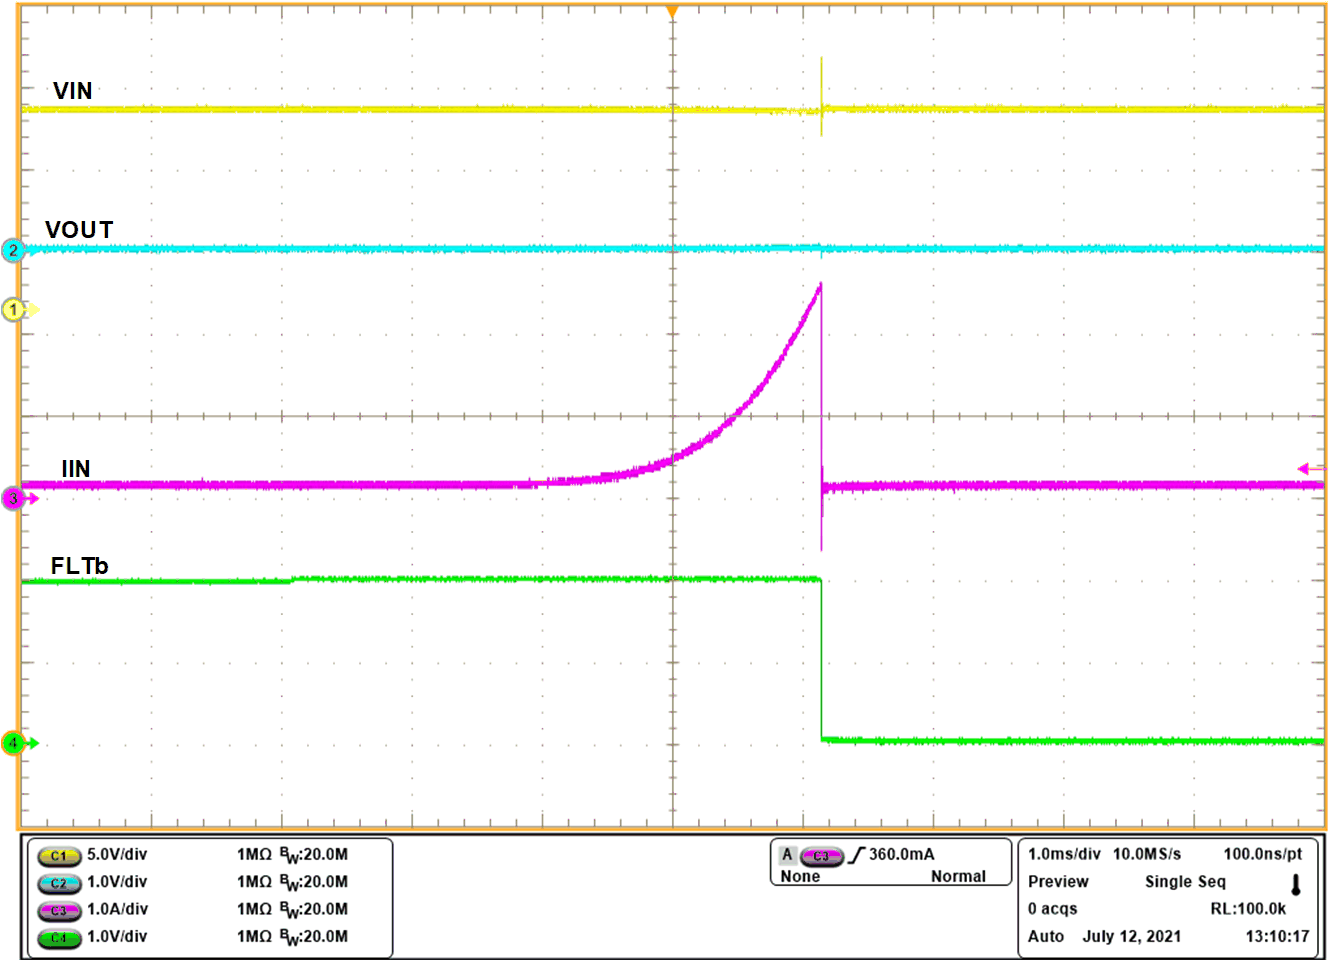Image resolution: width=1334 pixels, height=961 pixels.
Task: Click the 1.0ms/div timebase readout
Action: [1064, 855]
